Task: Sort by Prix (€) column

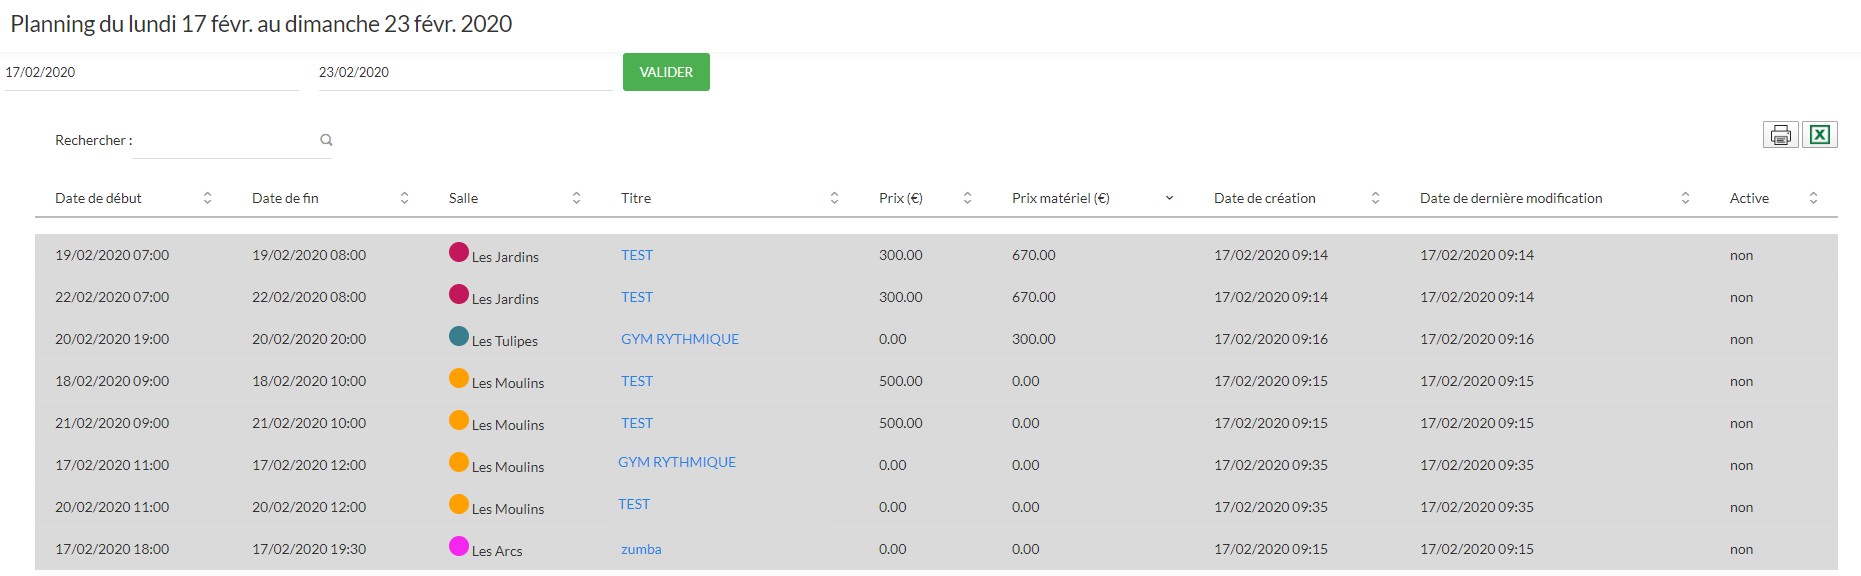Action: point(967,198)
